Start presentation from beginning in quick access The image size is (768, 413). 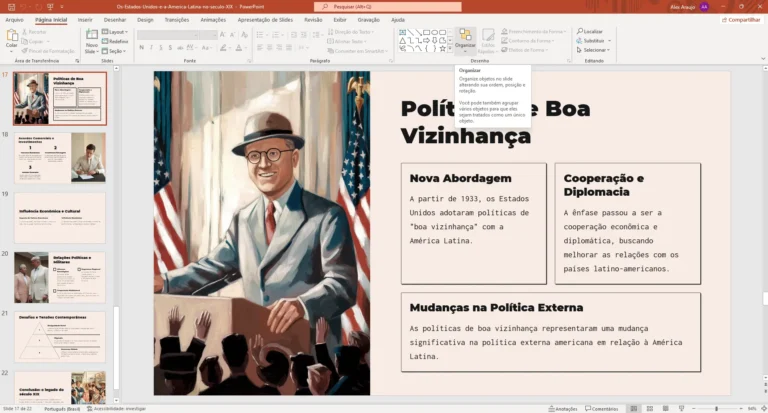pos(49,7)
